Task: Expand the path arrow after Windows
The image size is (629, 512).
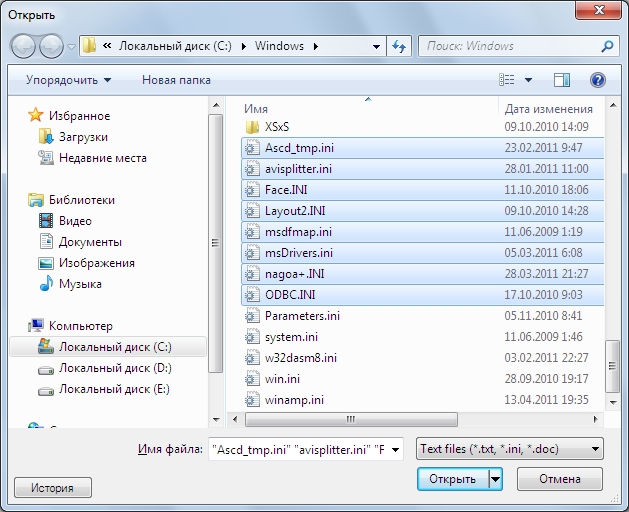Action: pos(316,47)
